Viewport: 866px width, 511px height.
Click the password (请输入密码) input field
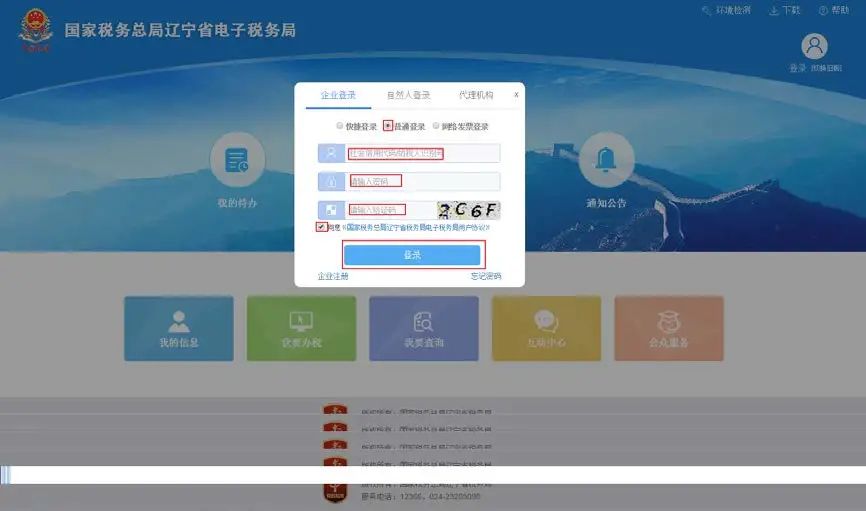point(423,181)
